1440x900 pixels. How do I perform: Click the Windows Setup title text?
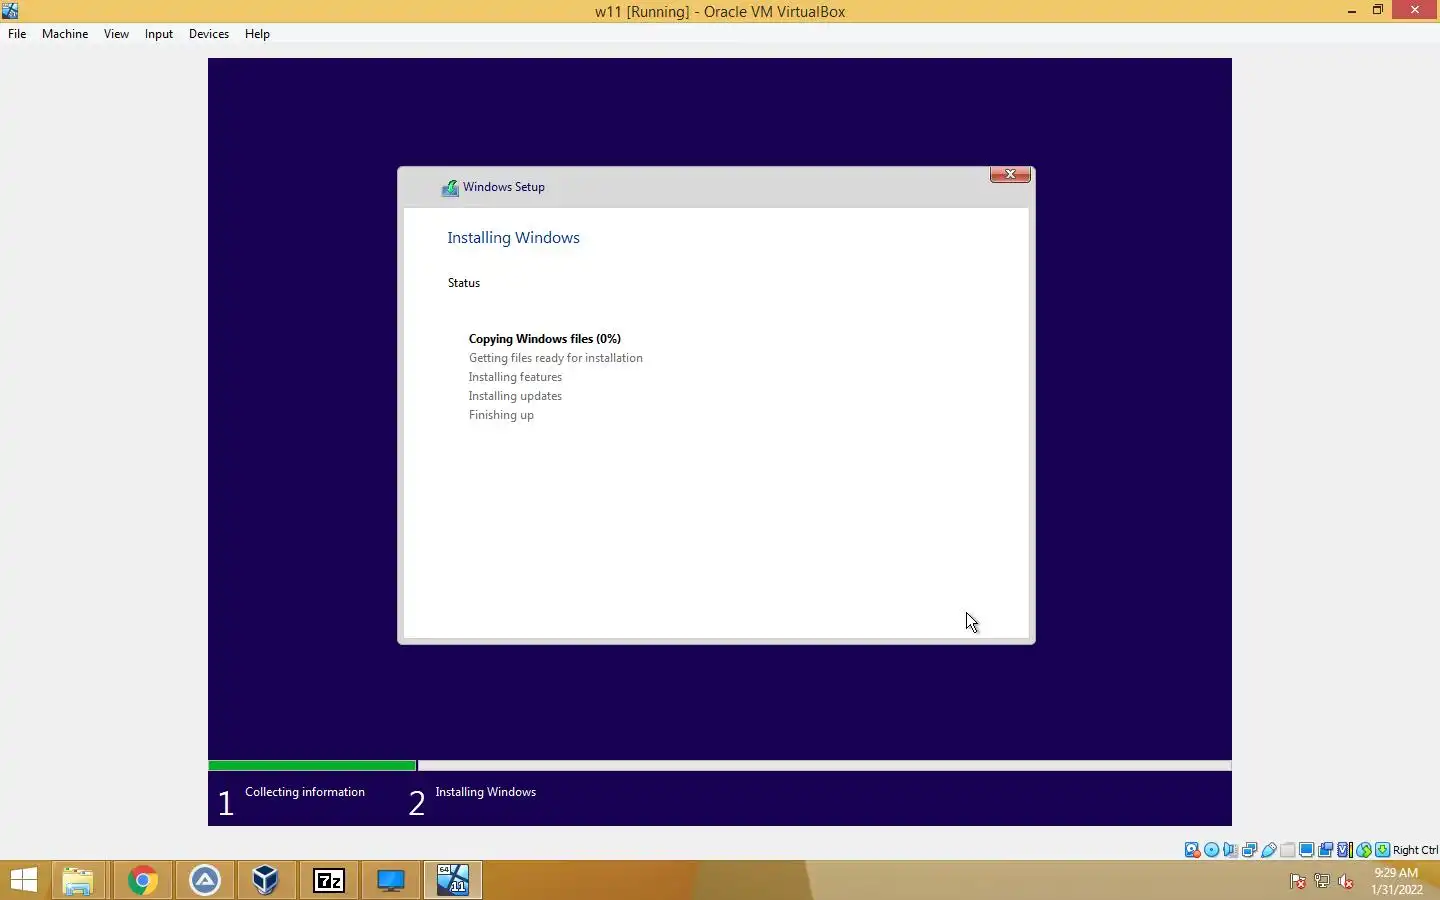tap(504, 187)
